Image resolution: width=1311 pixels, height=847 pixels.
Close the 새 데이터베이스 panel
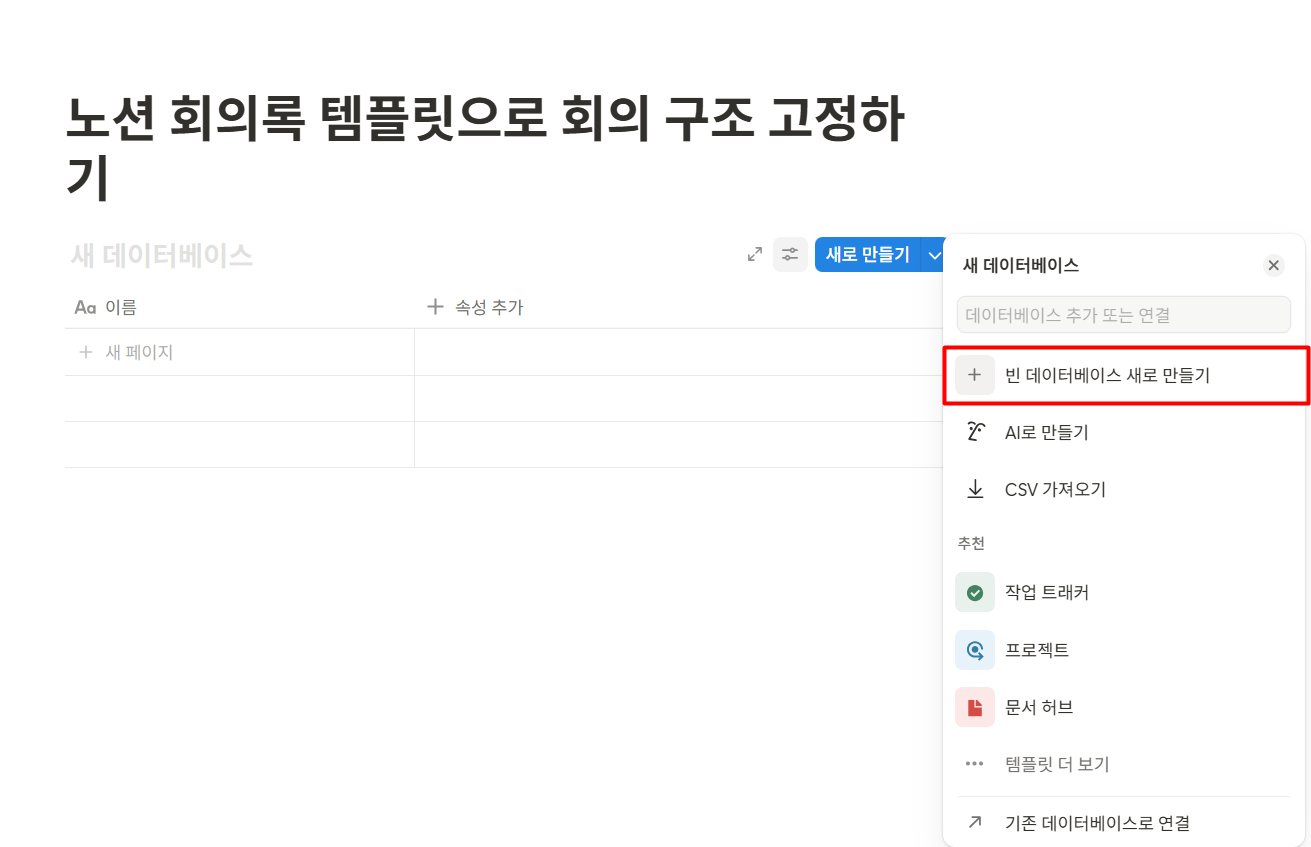[x=1273, y=265]
